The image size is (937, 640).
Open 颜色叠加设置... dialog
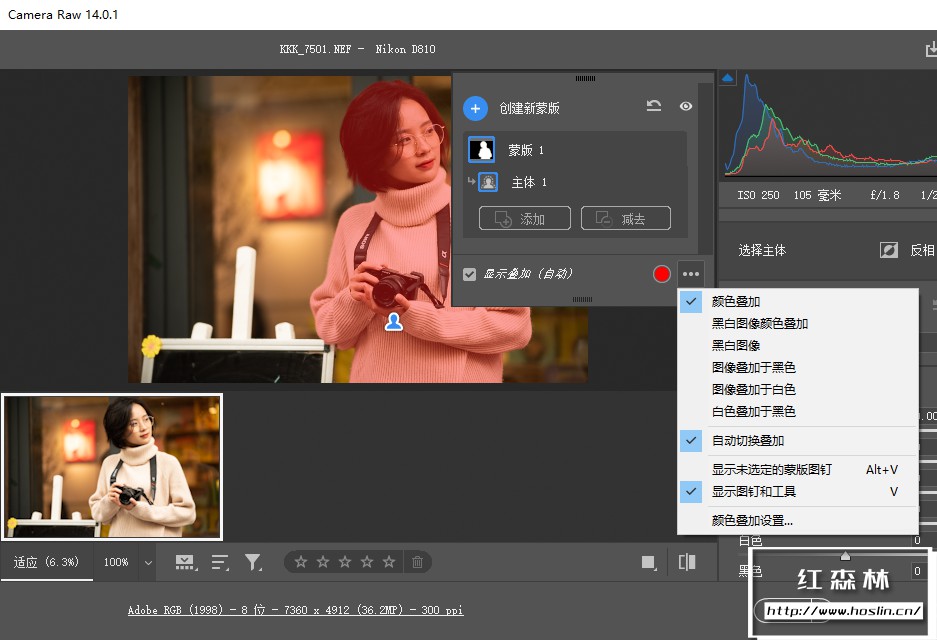click(x=798, y=520)
